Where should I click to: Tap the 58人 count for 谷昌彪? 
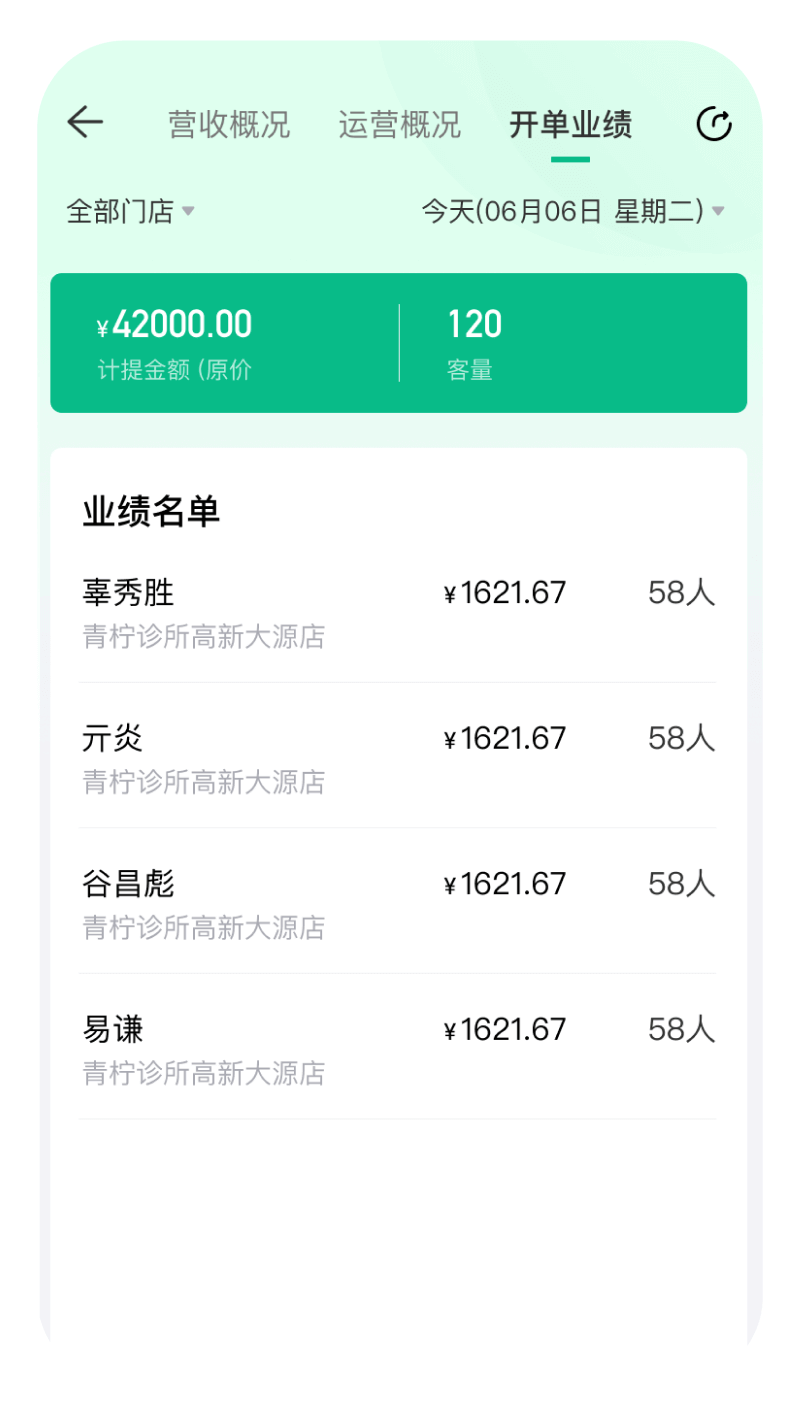681,884
